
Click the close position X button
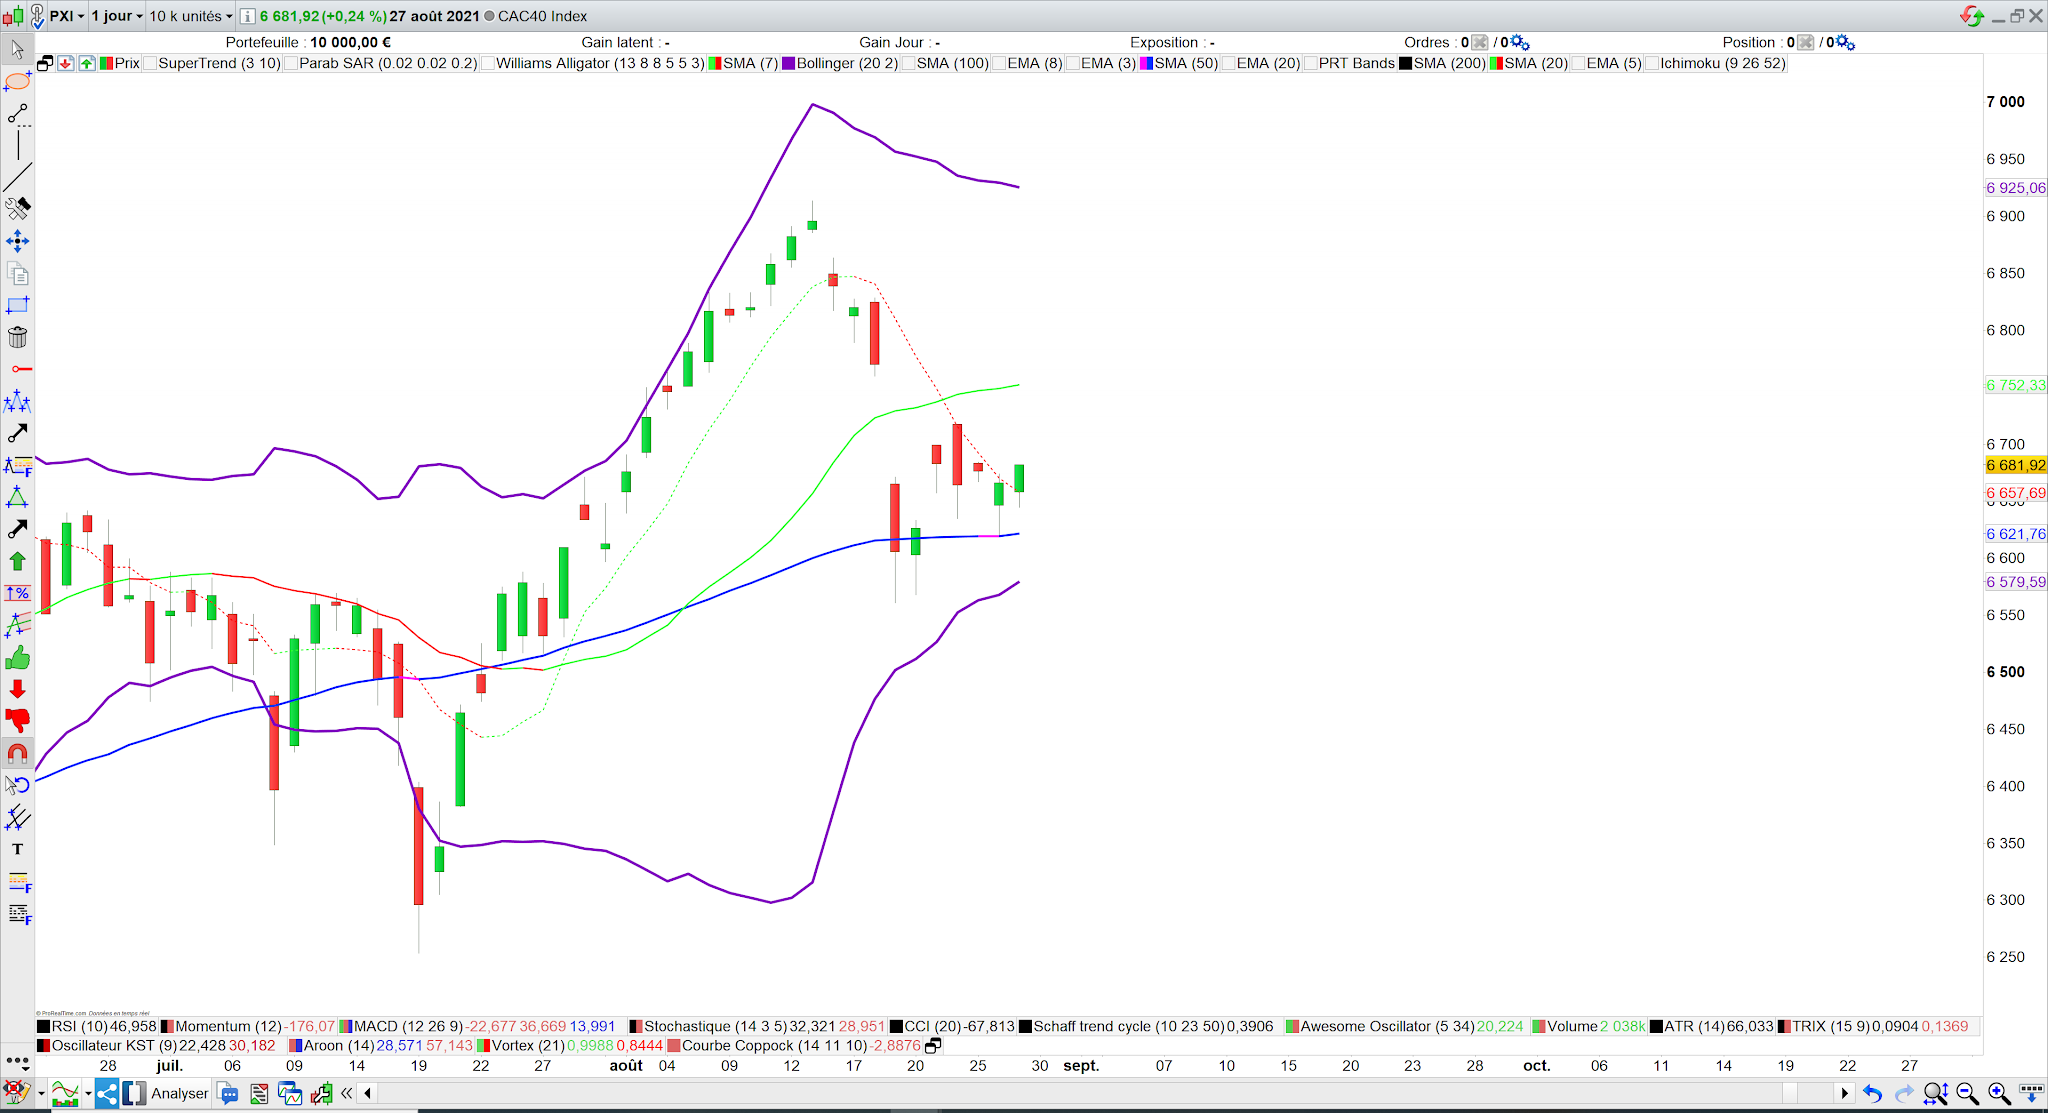(1805, 42)
